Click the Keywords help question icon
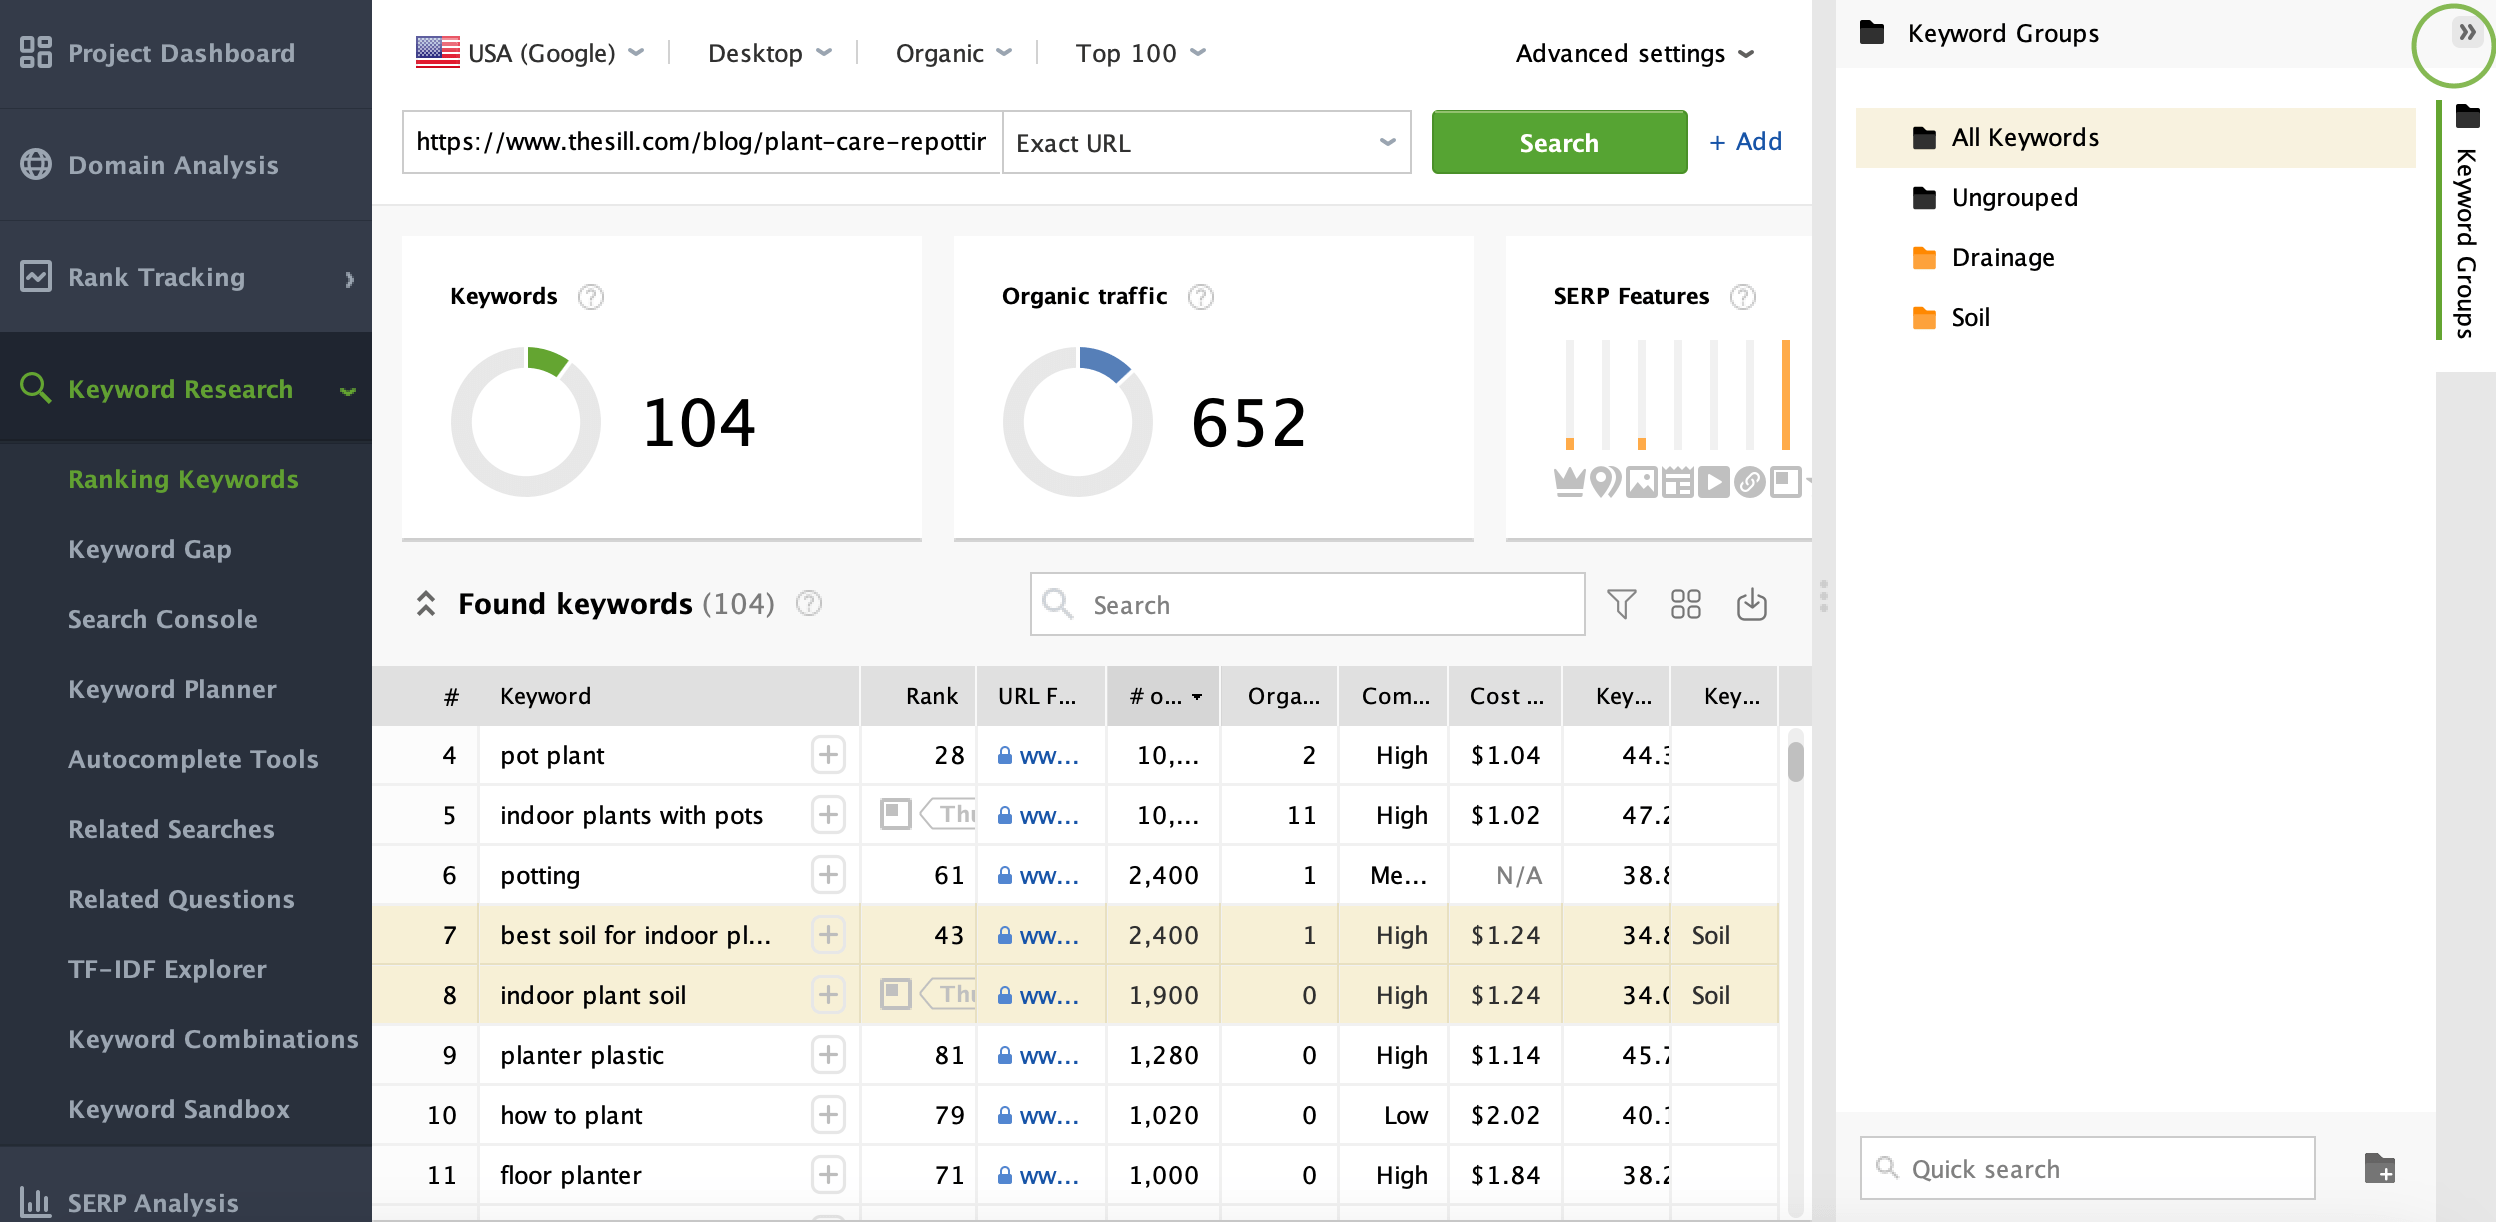 tap(591, 297)
